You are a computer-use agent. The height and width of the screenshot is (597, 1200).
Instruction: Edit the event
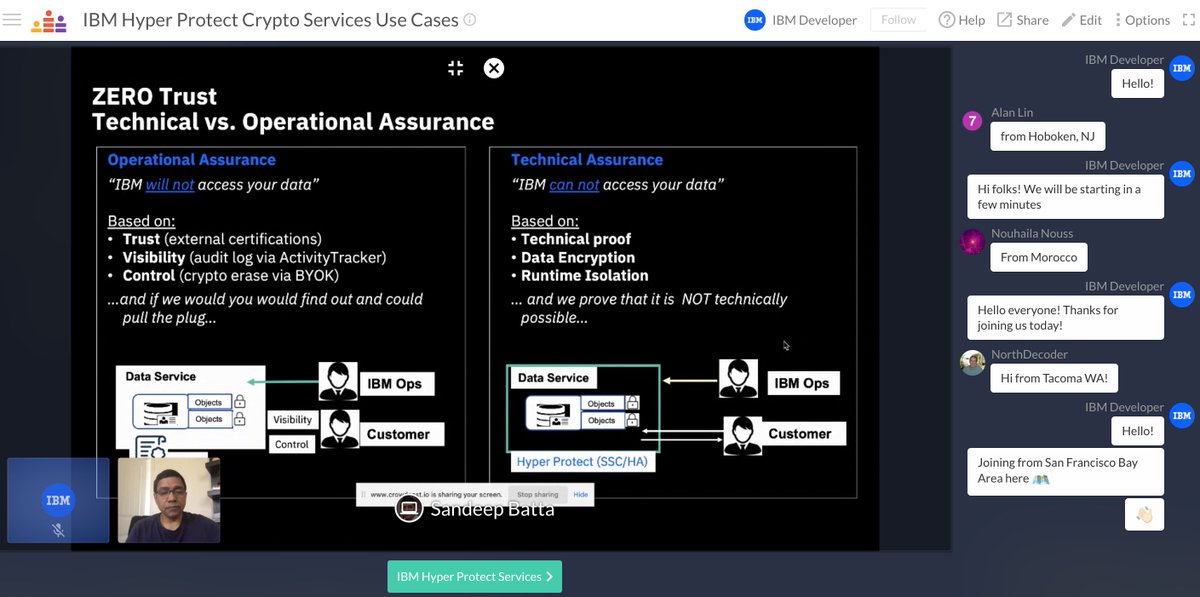pyautogui.click(x=1081, y=20)
